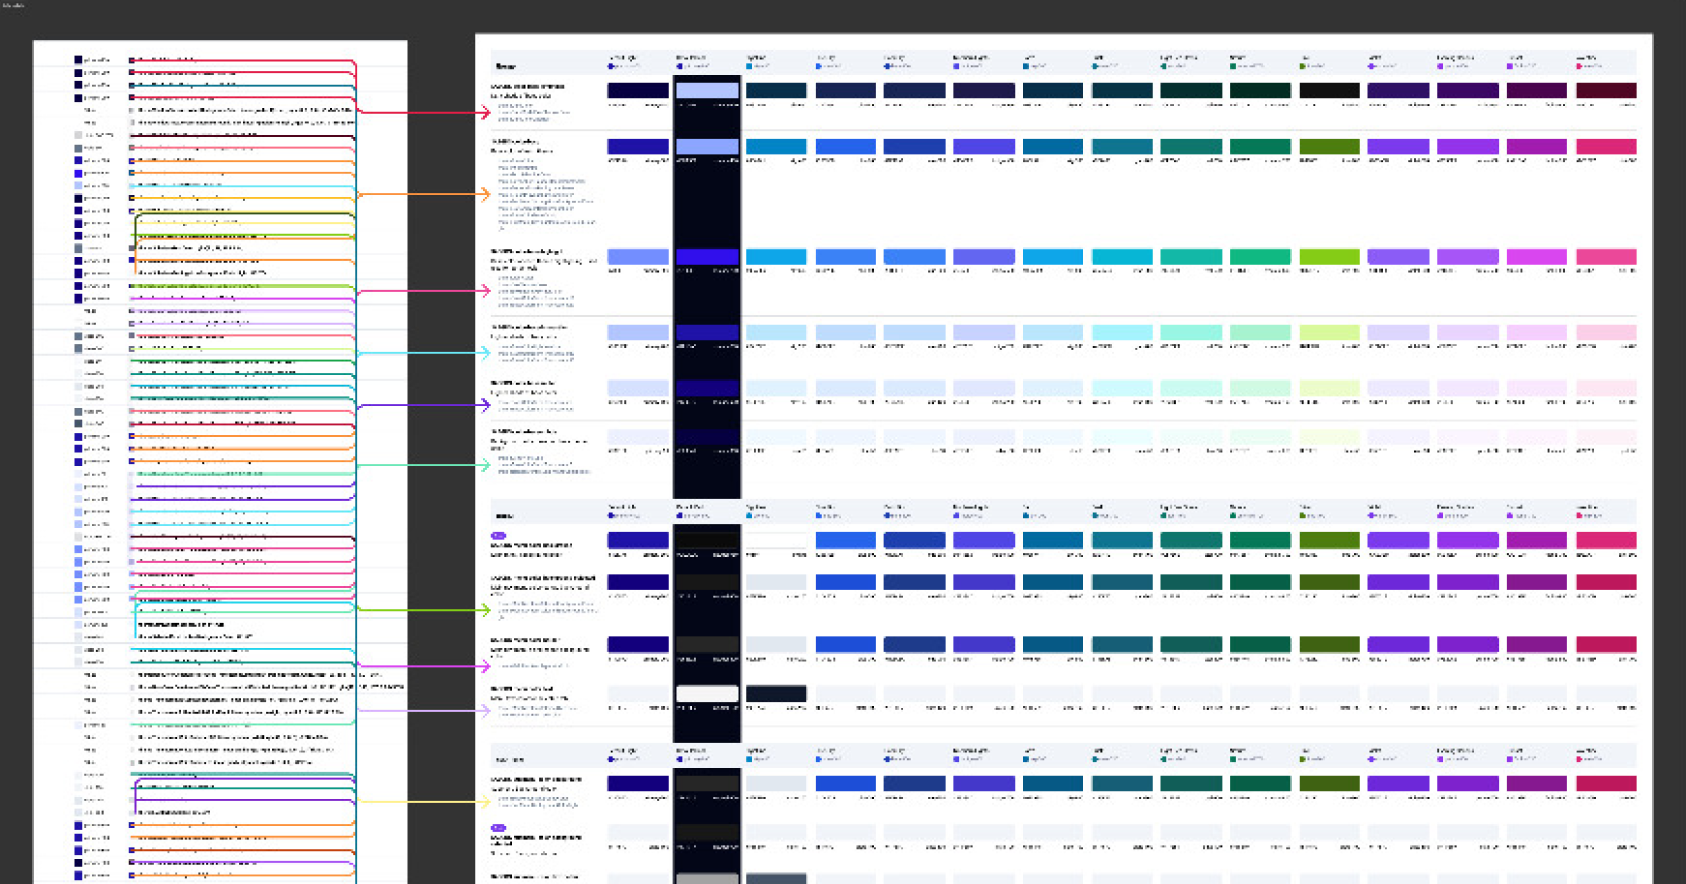
Task: Click the red arrowhead pointing at the top palette row
Action: coord(486,112)
